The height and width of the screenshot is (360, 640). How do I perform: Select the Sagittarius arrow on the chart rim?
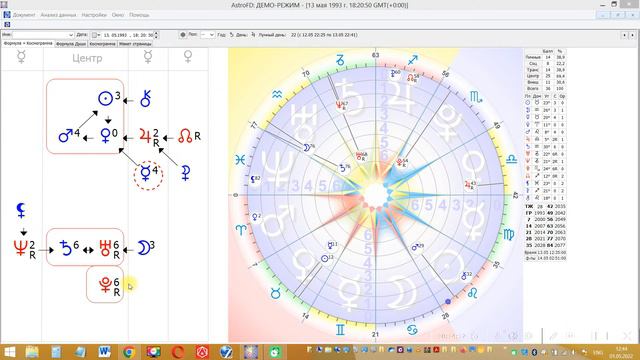click(413, 60)
